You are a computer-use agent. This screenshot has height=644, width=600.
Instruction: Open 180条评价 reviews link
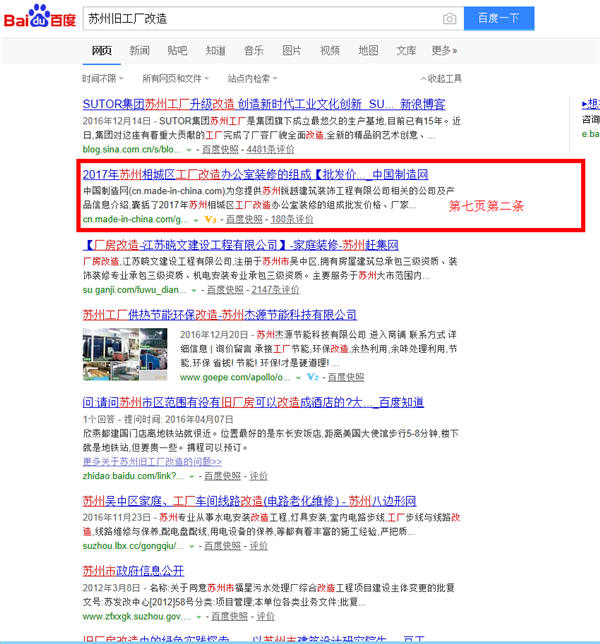(x=292, y=219)
